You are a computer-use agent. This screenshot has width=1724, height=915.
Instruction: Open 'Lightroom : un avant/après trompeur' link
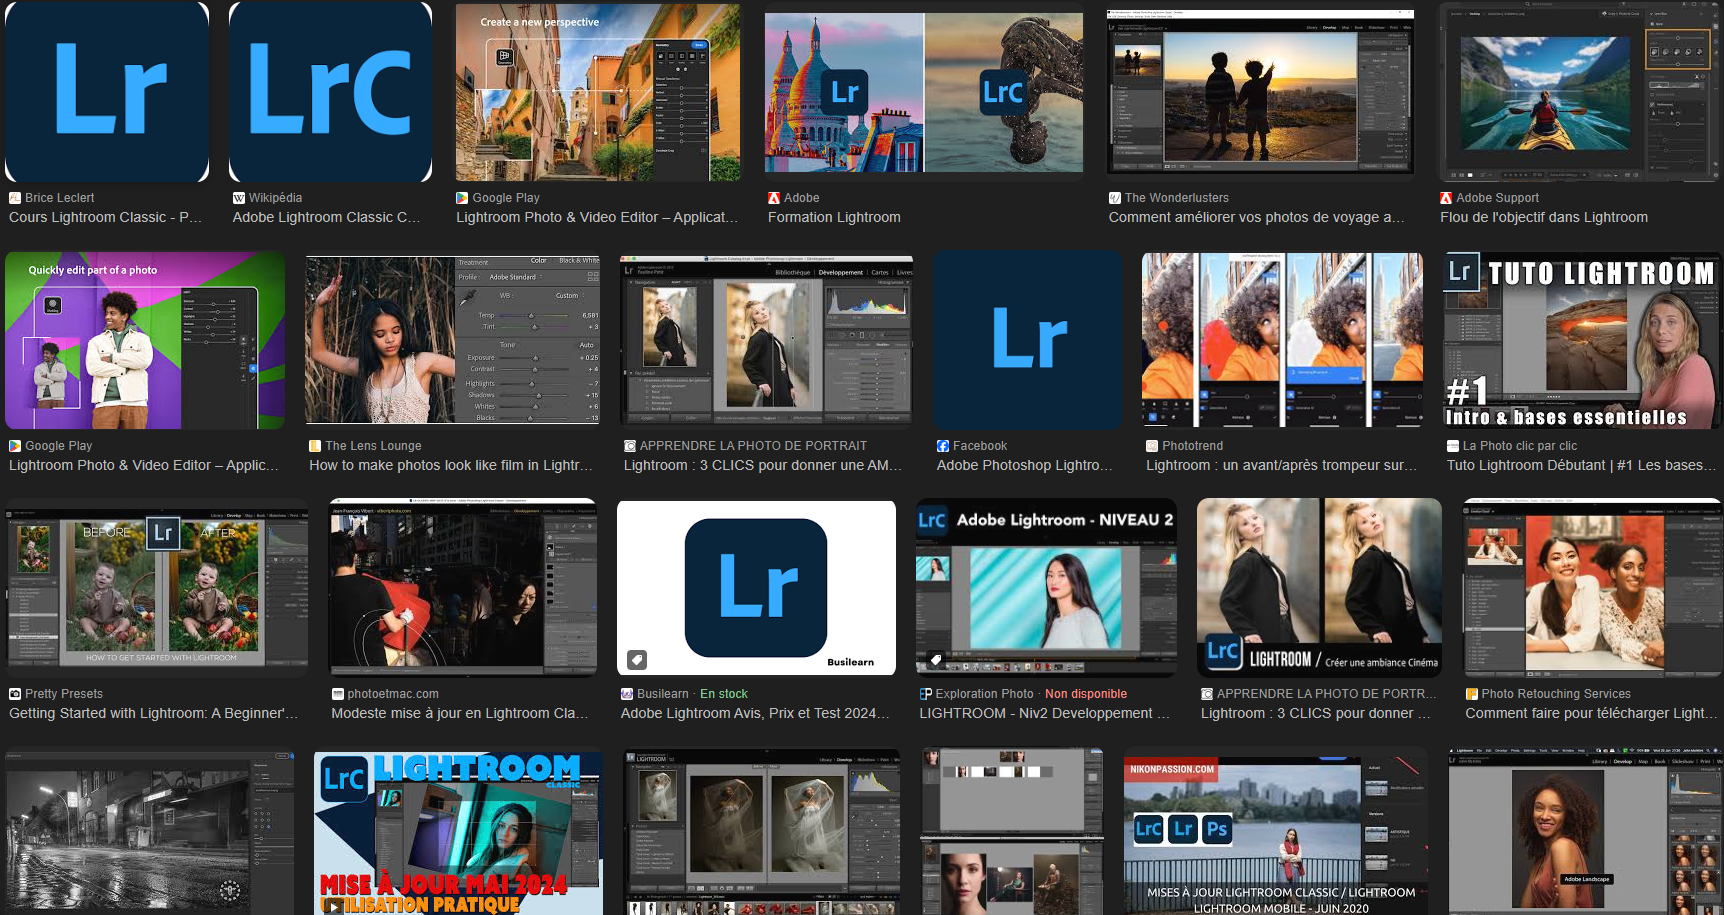[1281, 465]
